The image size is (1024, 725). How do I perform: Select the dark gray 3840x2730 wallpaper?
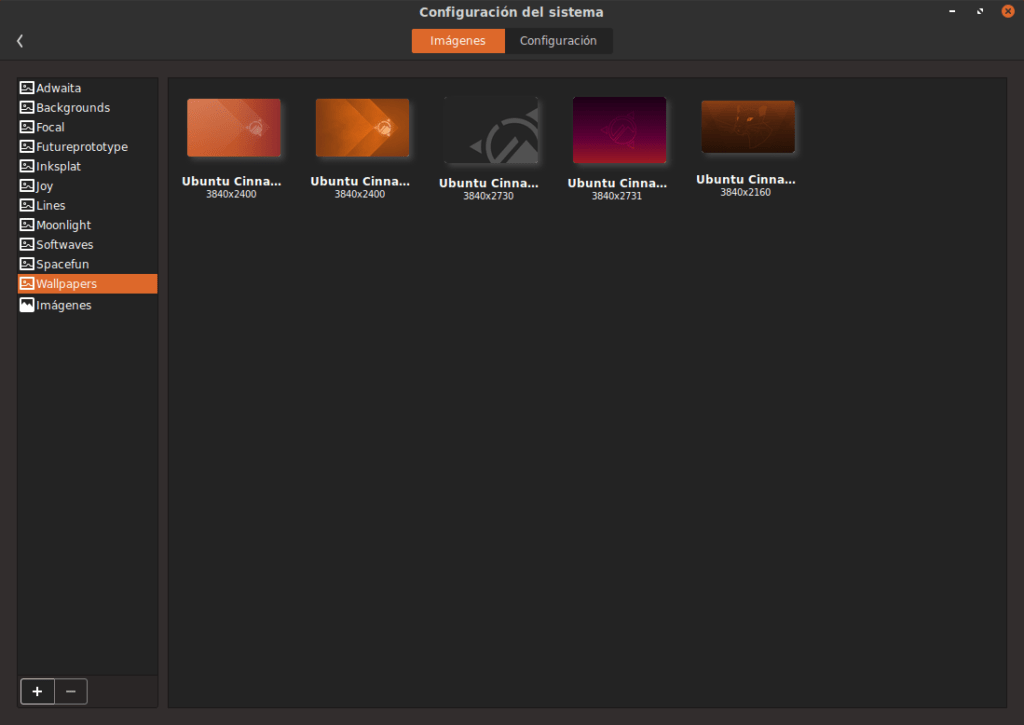click(491, 131)
